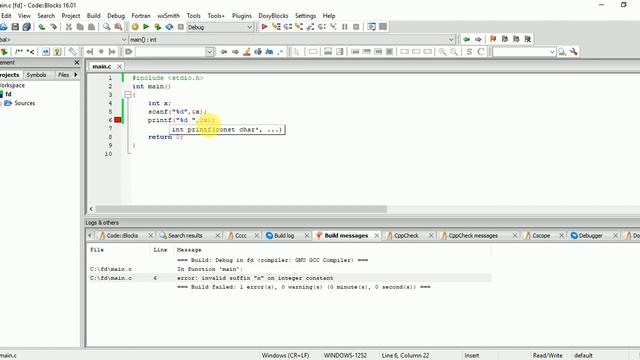Click the Break debugger pause icon

(x=344, y=27)
